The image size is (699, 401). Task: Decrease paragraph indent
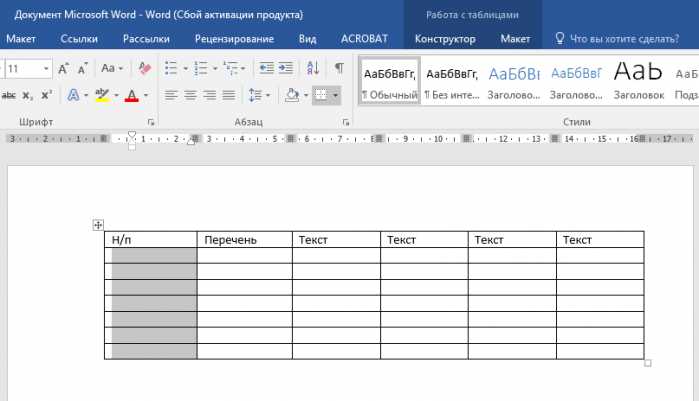(267, 68)
